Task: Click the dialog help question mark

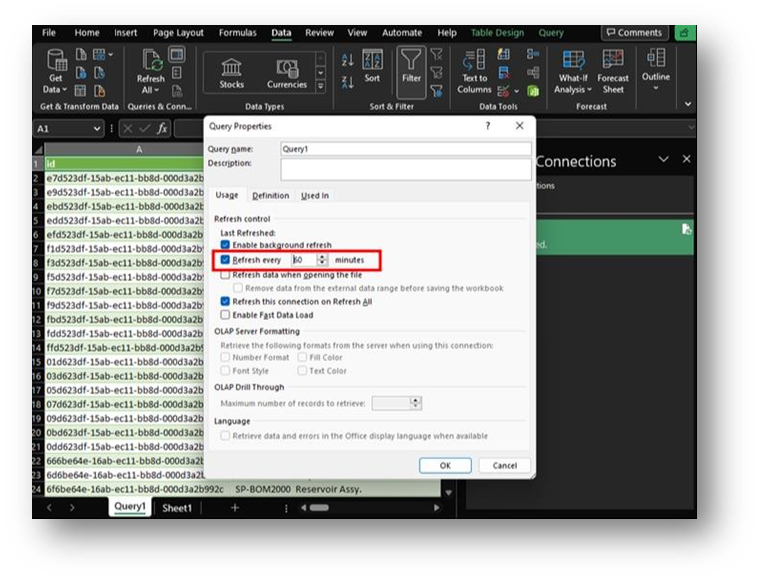Action: 488,126
